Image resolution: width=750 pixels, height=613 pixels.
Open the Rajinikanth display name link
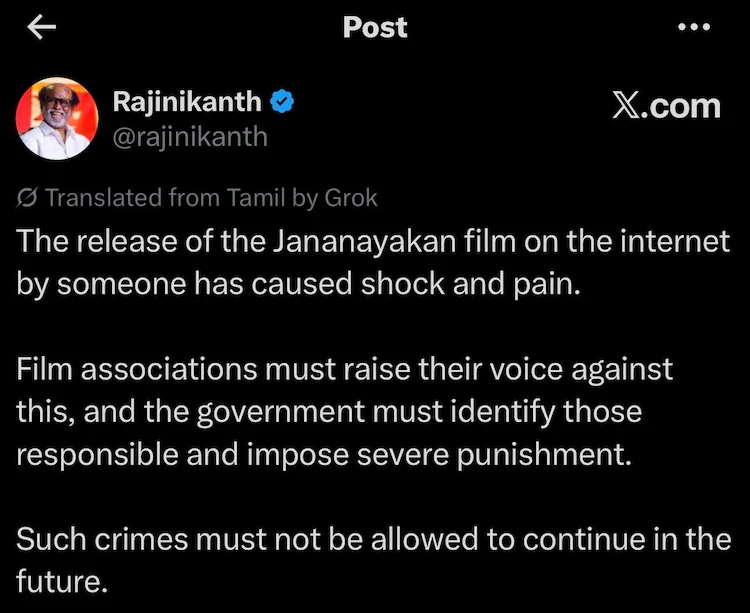[x=187, y=102]
